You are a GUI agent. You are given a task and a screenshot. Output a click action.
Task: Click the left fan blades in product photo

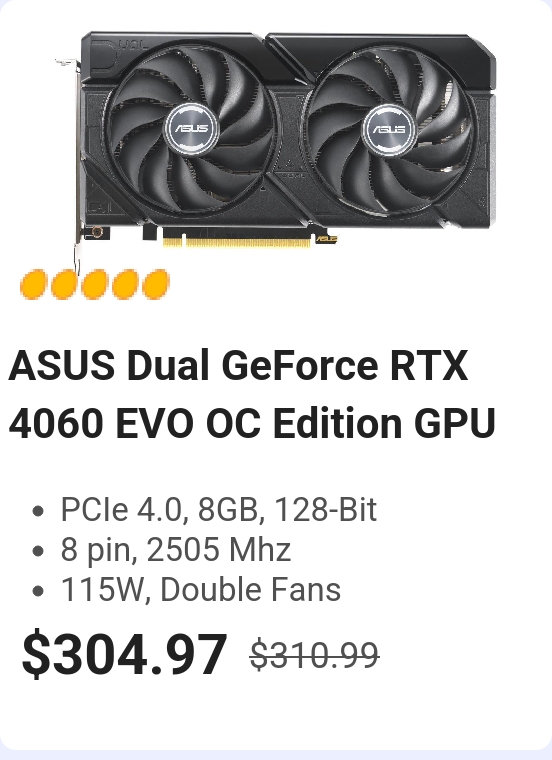click(191, 128)
